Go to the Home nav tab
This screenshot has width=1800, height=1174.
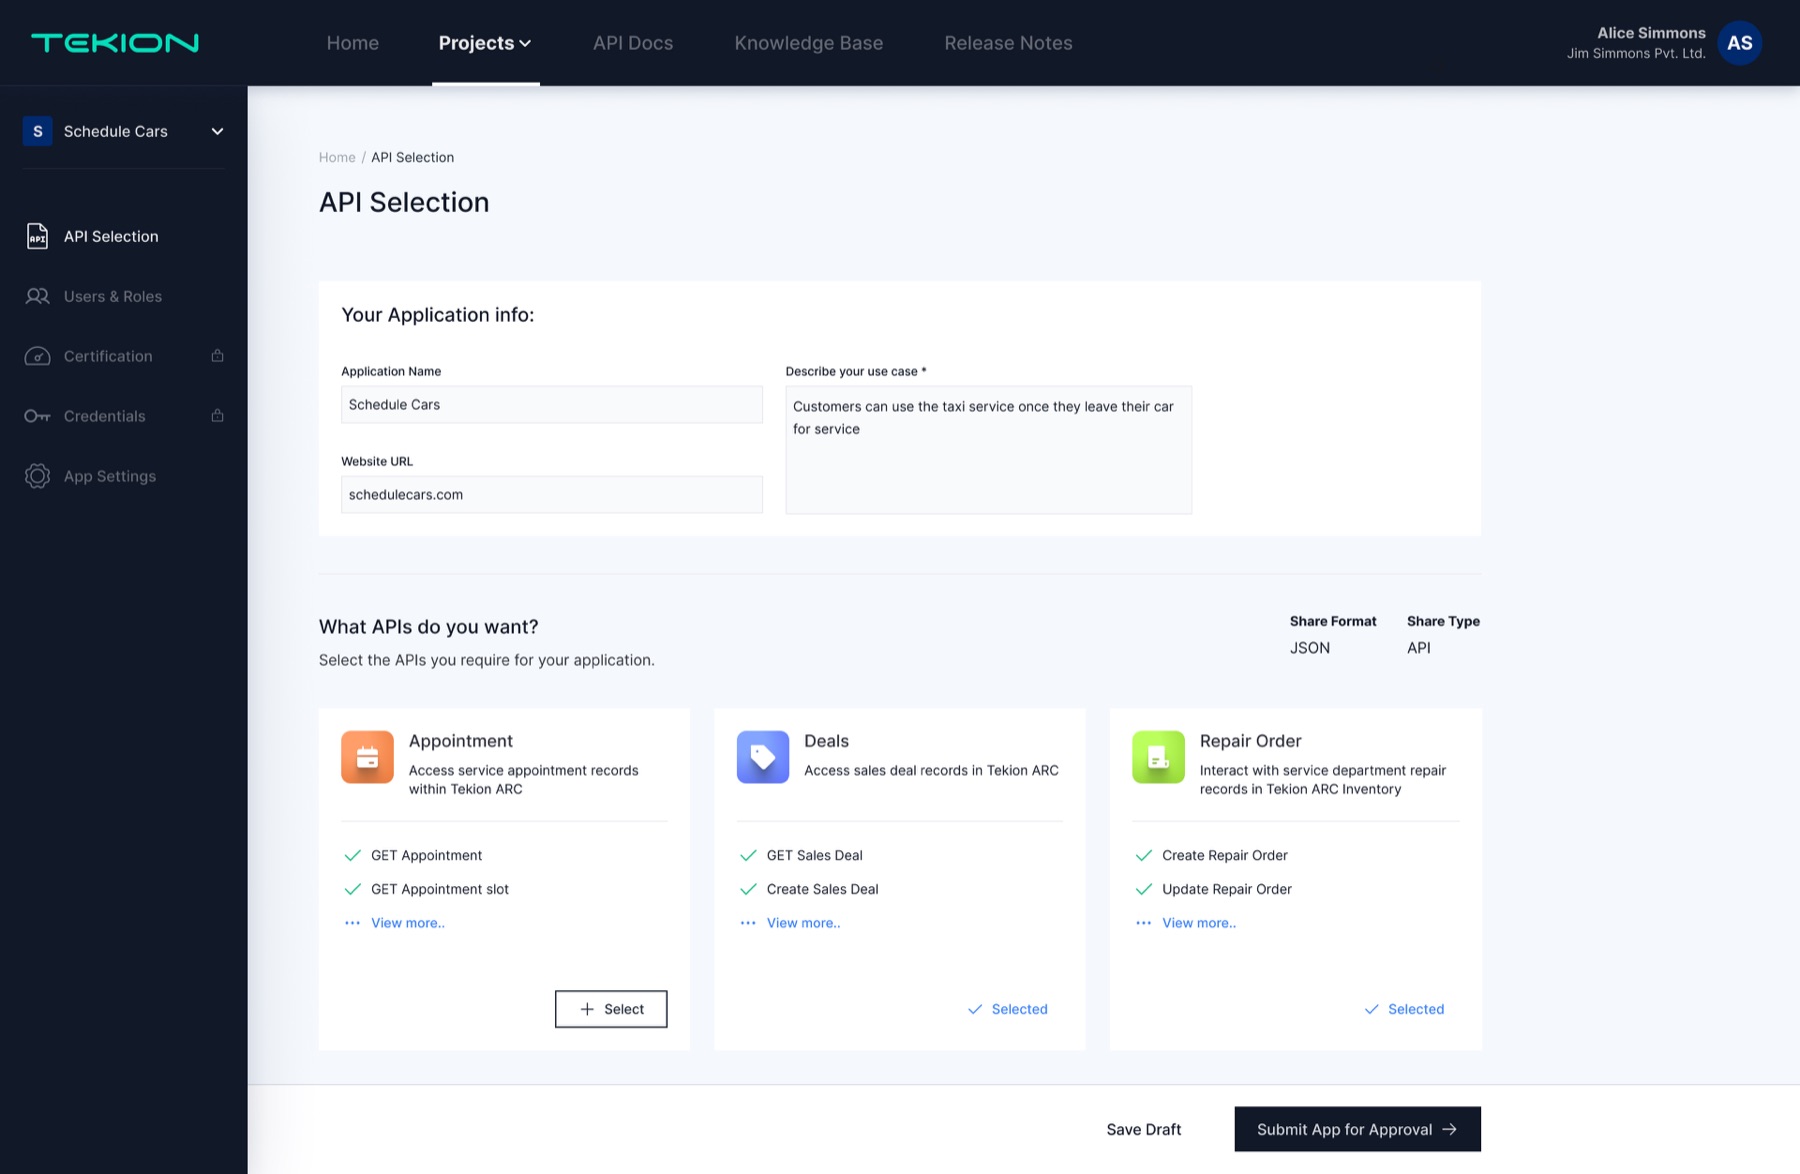[353, 43]
